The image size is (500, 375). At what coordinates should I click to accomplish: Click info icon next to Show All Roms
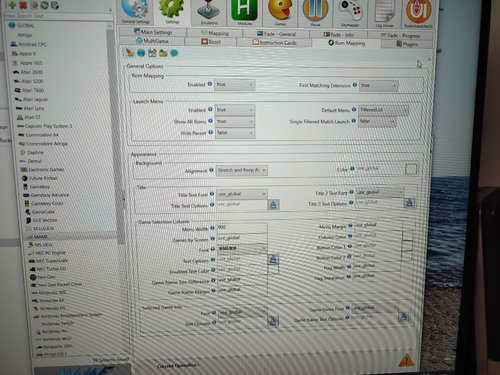210,121
